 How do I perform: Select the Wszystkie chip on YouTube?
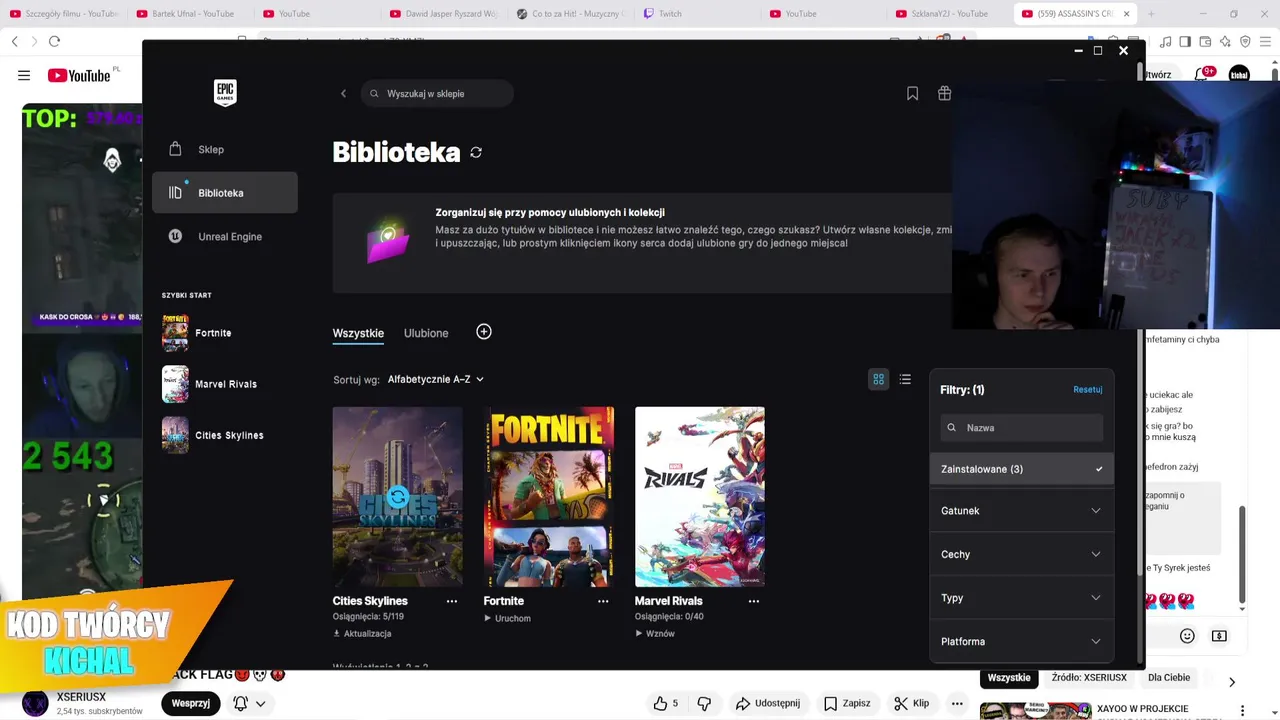(x=1009, y=677)
